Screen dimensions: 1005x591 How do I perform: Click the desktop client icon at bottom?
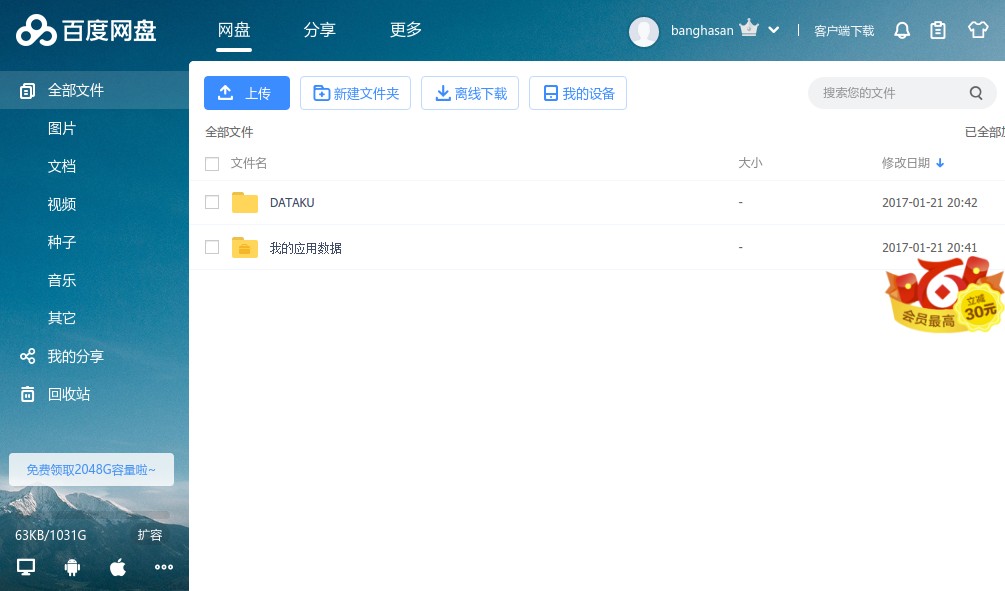point(25,567)
